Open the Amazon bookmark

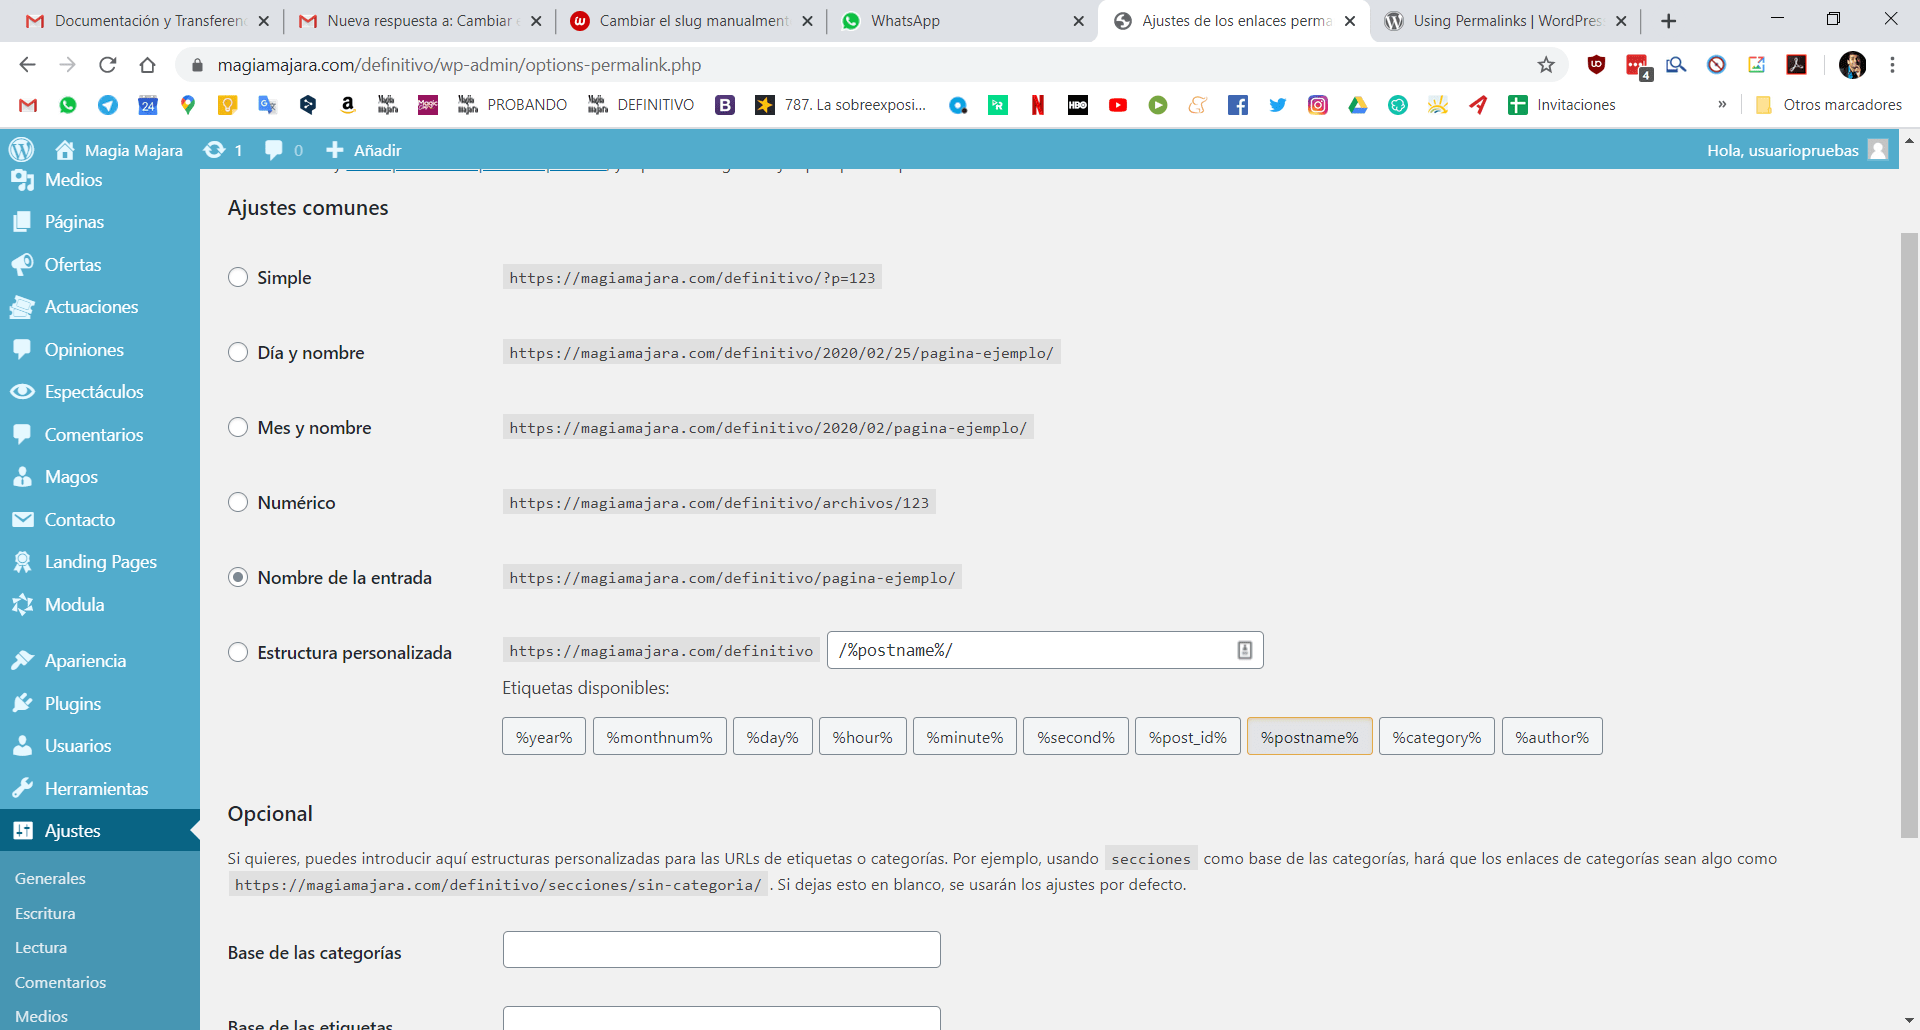point(348,105)
